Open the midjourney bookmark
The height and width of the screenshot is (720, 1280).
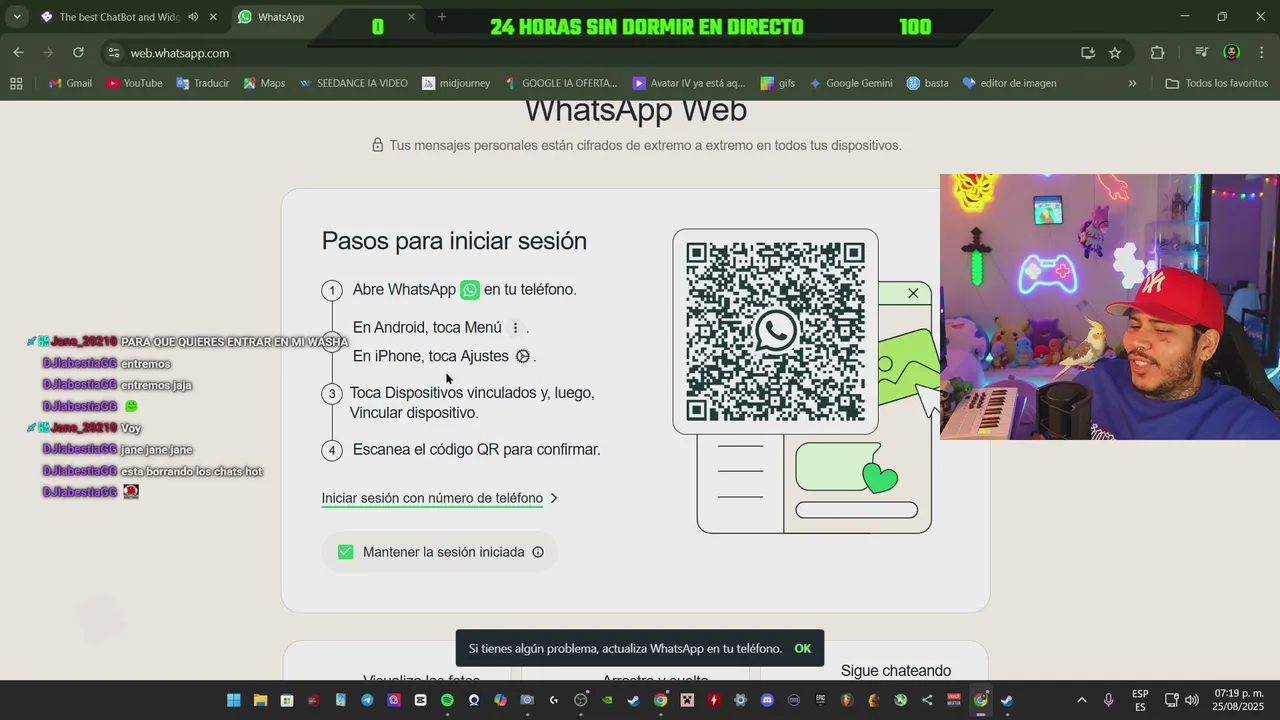pyautogui.click(x=456, y=83)
